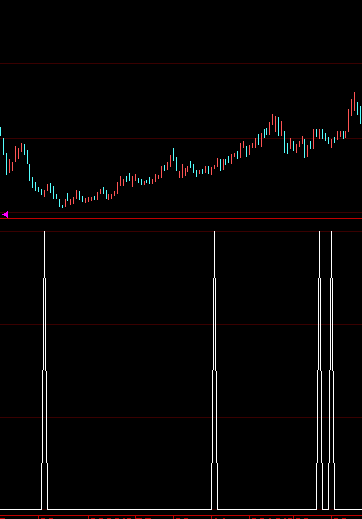The height and width of the screenshot is (519, 362).
Task: Click the rightmost white signal spike
Action: pyautogui.click(x=331, y=370)
